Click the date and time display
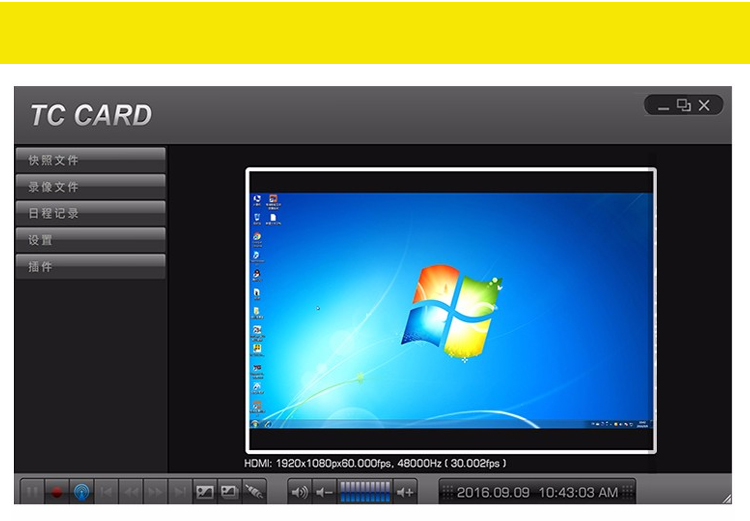Screen dimensions: 750x521 (x=537, y=492)
